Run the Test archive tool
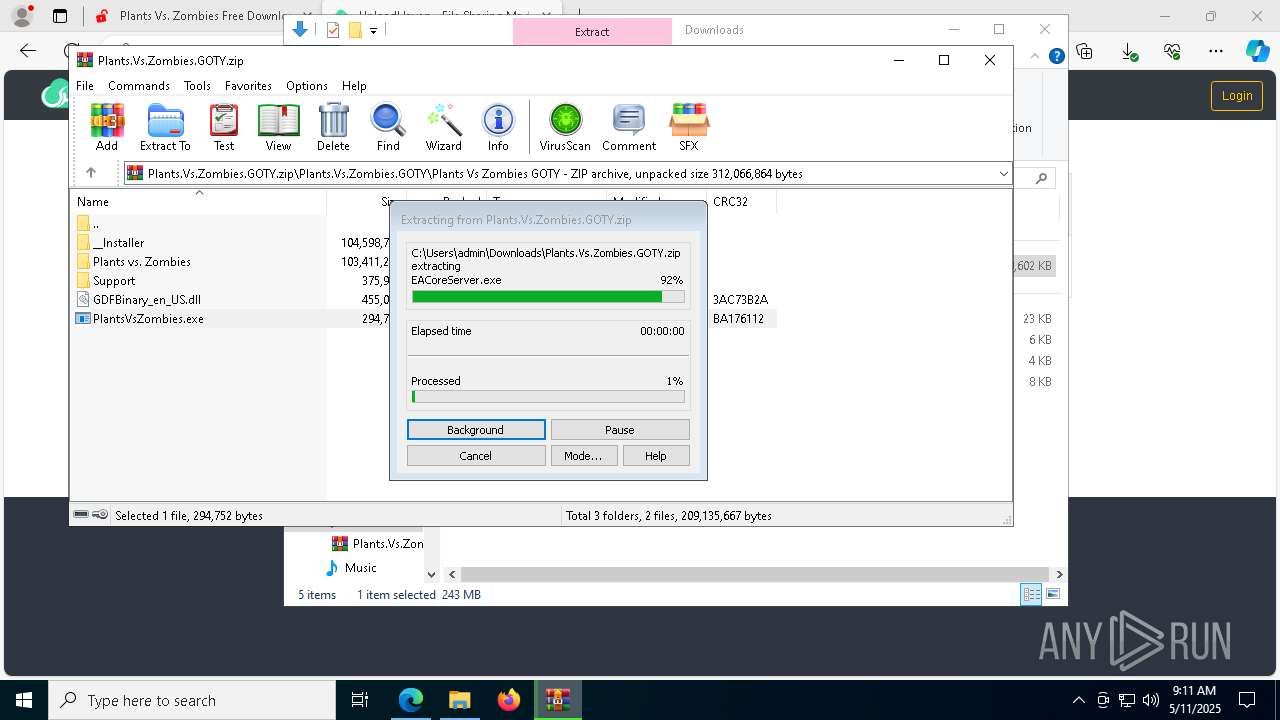Screen dimensions: 1280x720 click(x=224, y=127)
